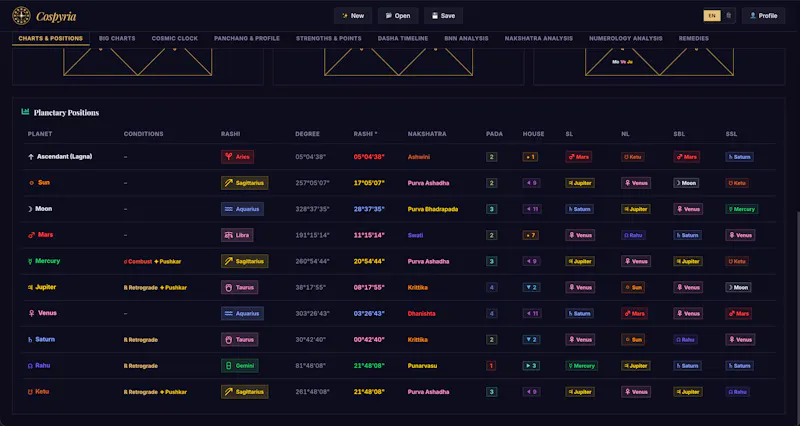
Task: Click the Mars planet symbol
Action: click(x=32, y=235)
